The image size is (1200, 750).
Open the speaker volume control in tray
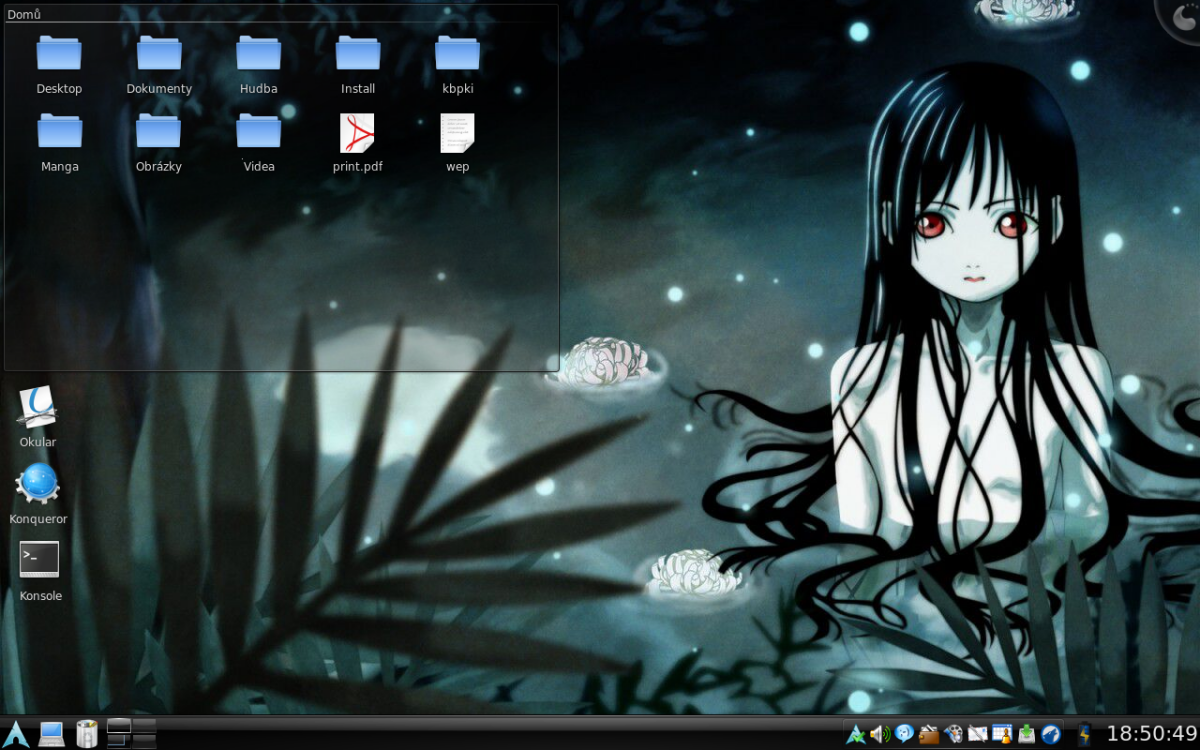pyautogui.click(x=880, y=734)
